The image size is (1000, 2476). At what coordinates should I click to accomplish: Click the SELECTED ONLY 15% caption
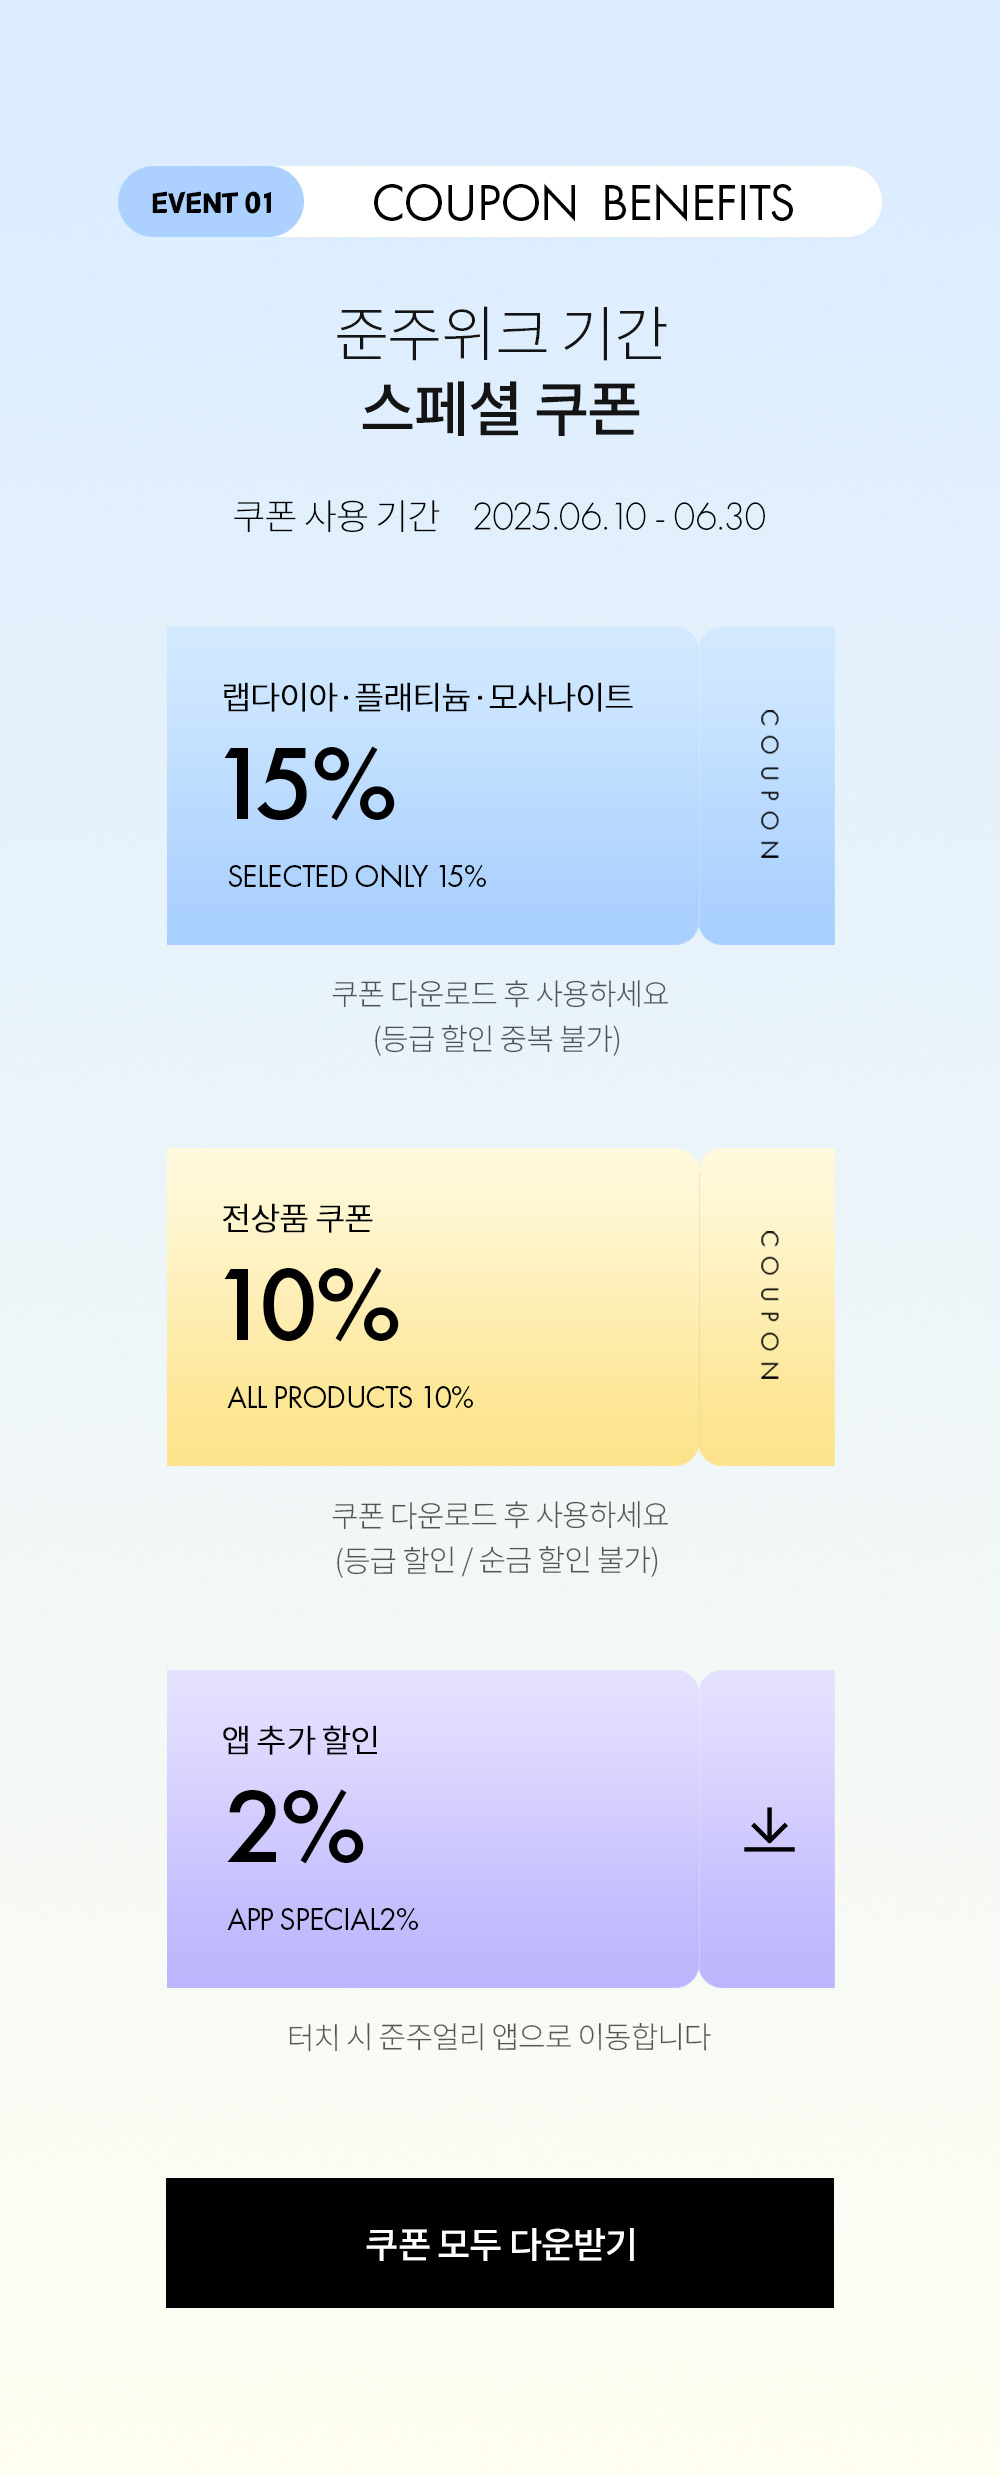point(357,877)
